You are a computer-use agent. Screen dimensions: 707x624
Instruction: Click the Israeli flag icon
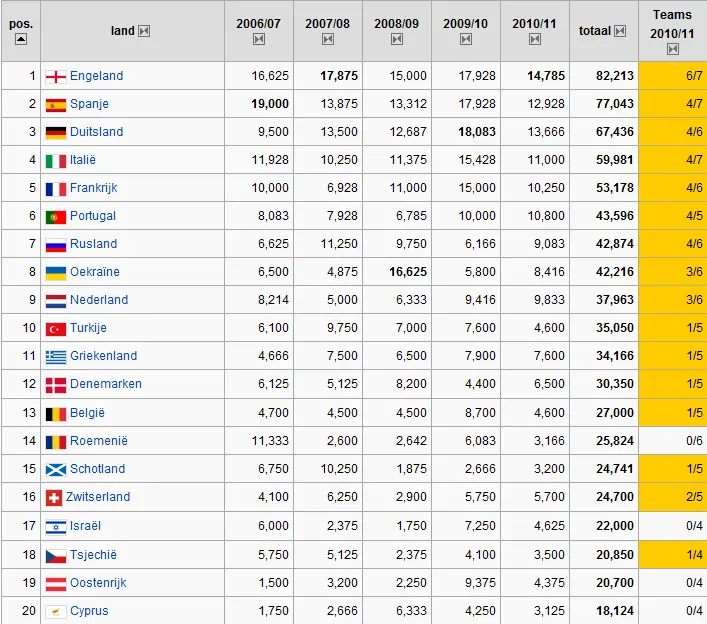(x=56, y=527)
